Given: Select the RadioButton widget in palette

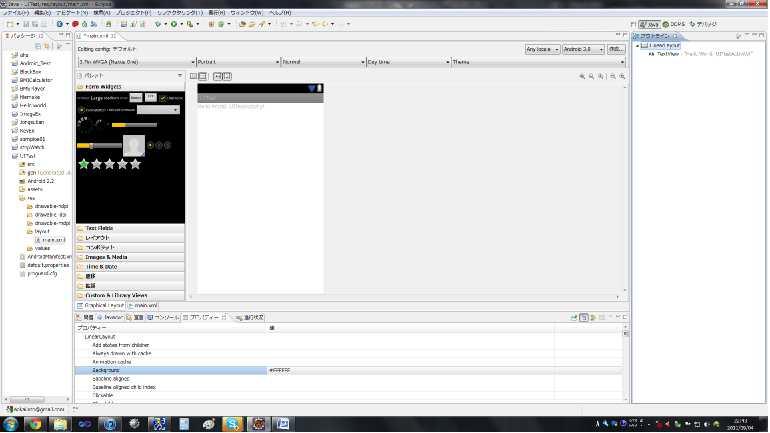Looking at the screenshot, I should click(x=81, y=109).
